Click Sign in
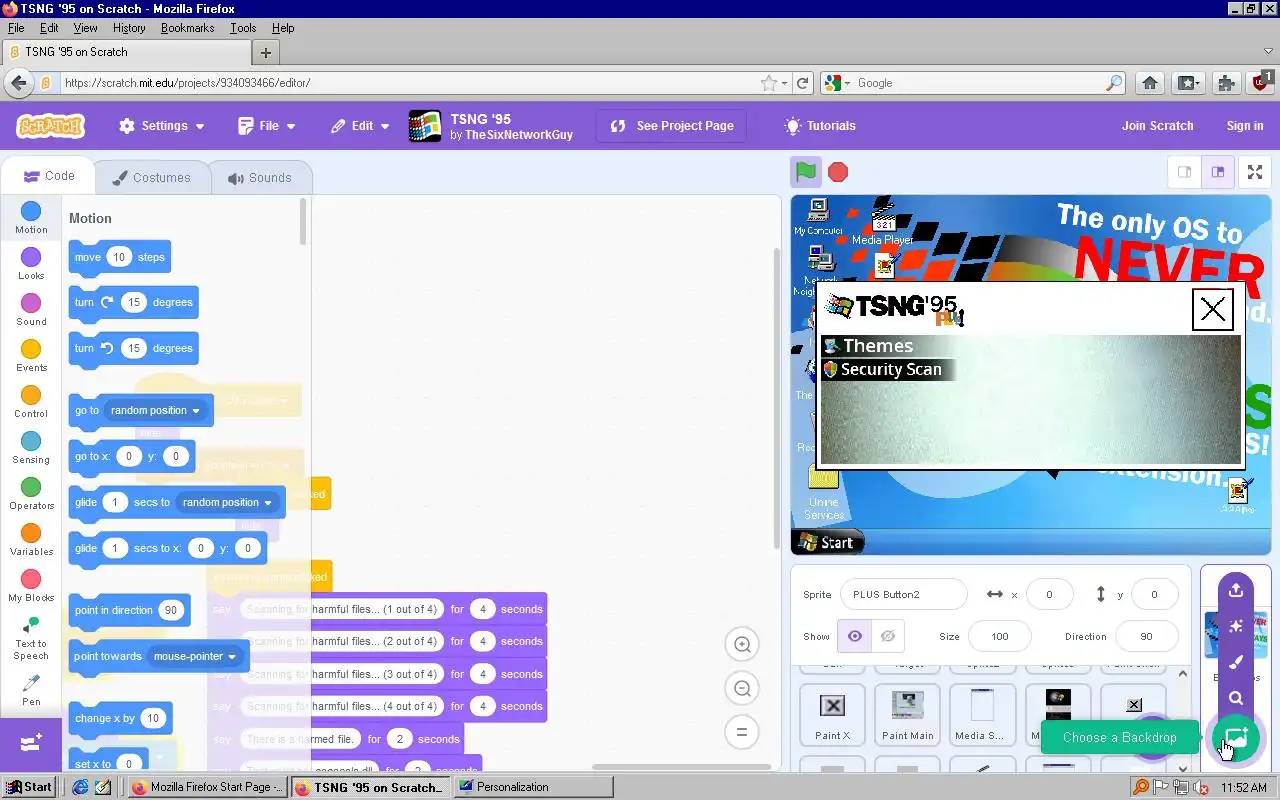The width and height of the screenshot is (1280, 800). coord(1245,126)
